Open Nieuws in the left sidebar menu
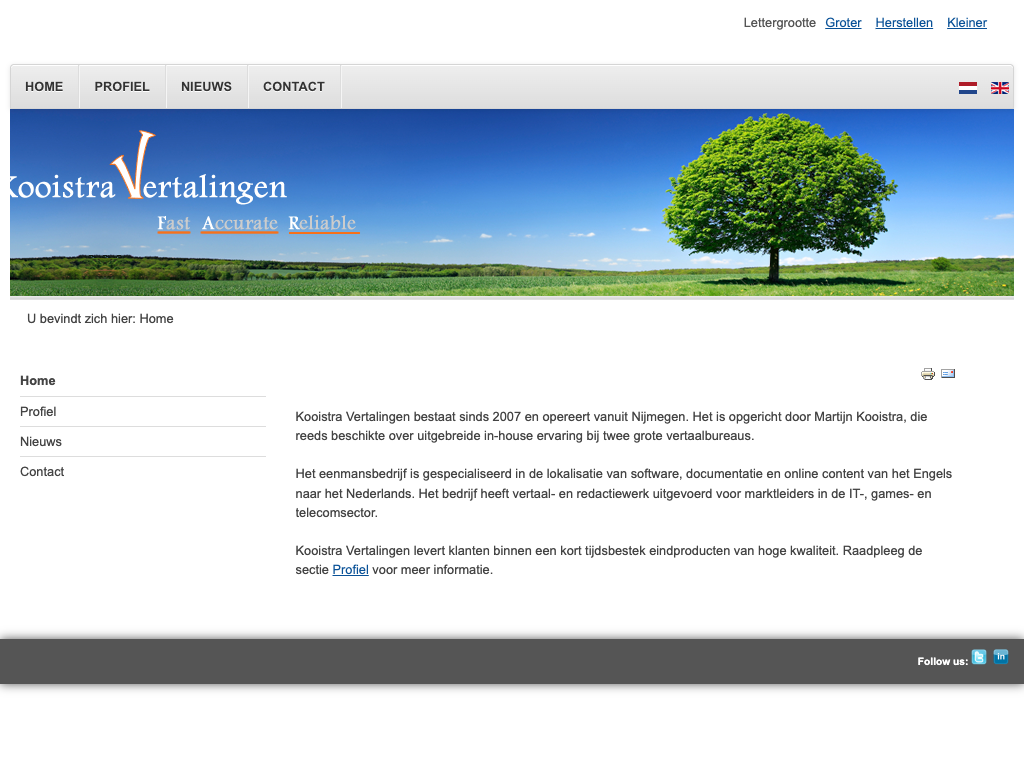The width and height of the screenshot is (1024, 768). (41, 442)
